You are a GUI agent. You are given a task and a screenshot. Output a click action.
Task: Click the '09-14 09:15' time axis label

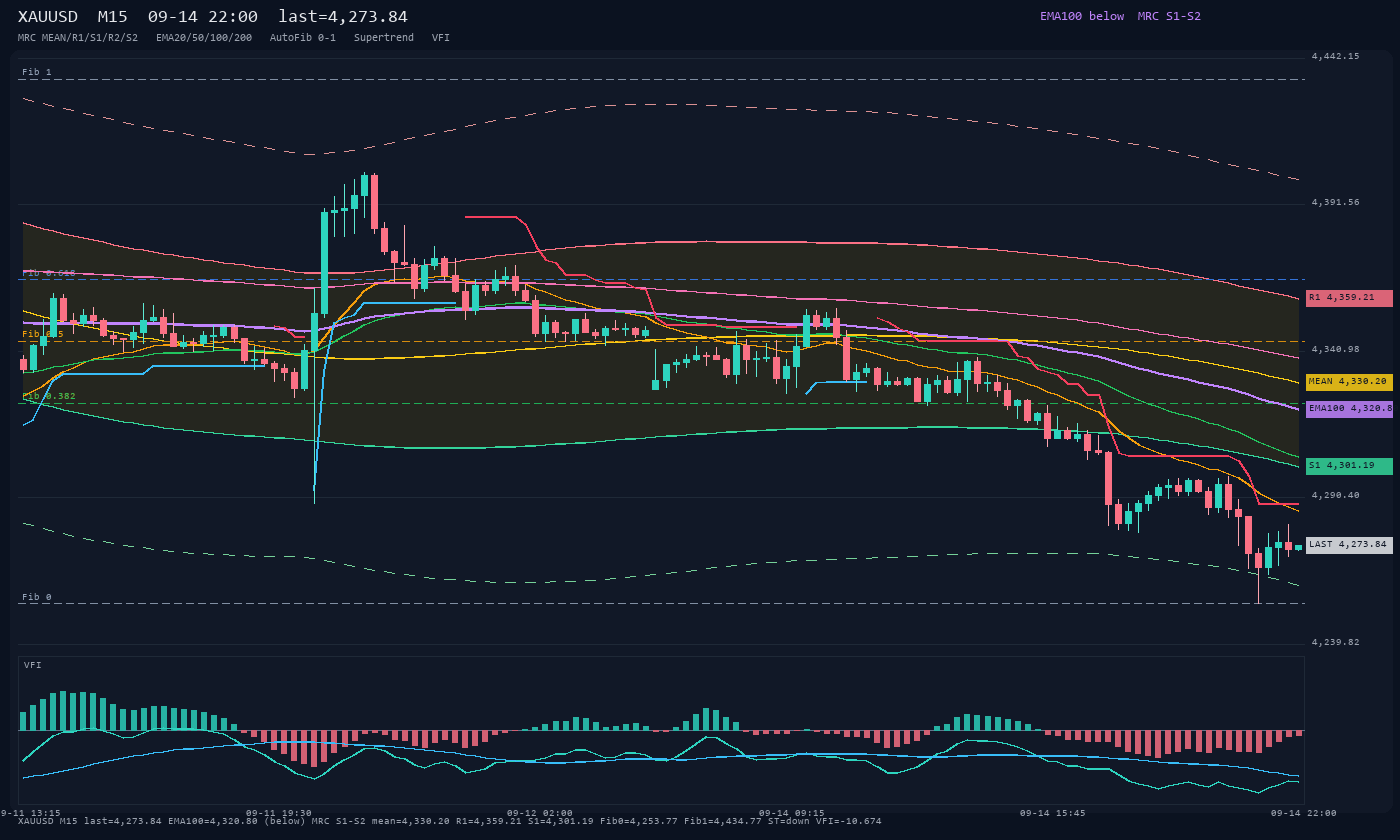[x=792, y=813]
